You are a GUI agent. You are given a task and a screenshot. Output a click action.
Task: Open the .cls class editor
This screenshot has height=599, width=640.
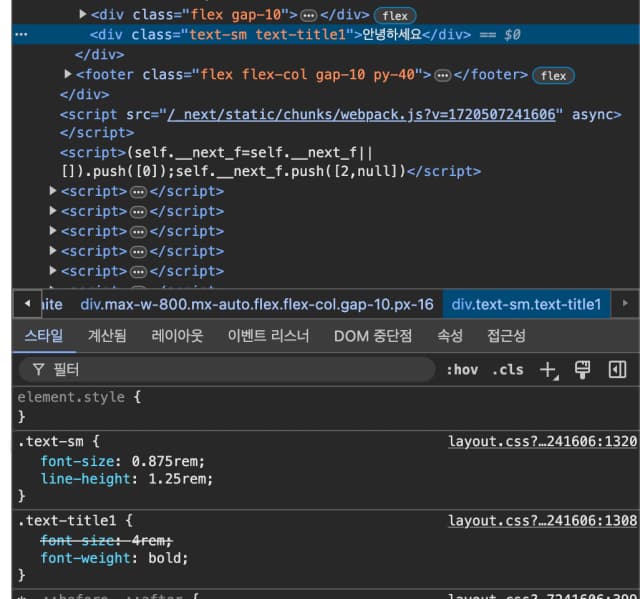click(508, 370)
